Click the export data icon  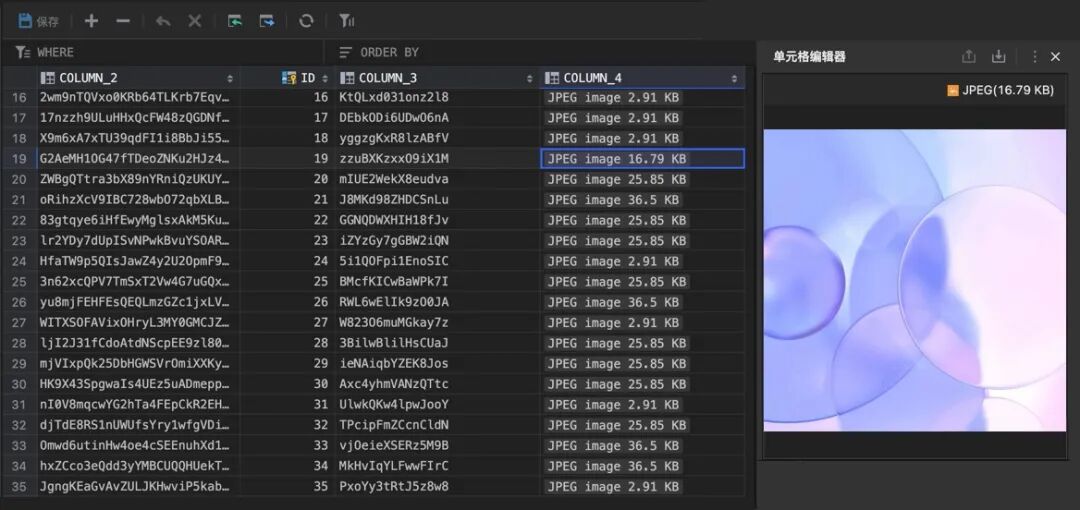click(267, 21)
